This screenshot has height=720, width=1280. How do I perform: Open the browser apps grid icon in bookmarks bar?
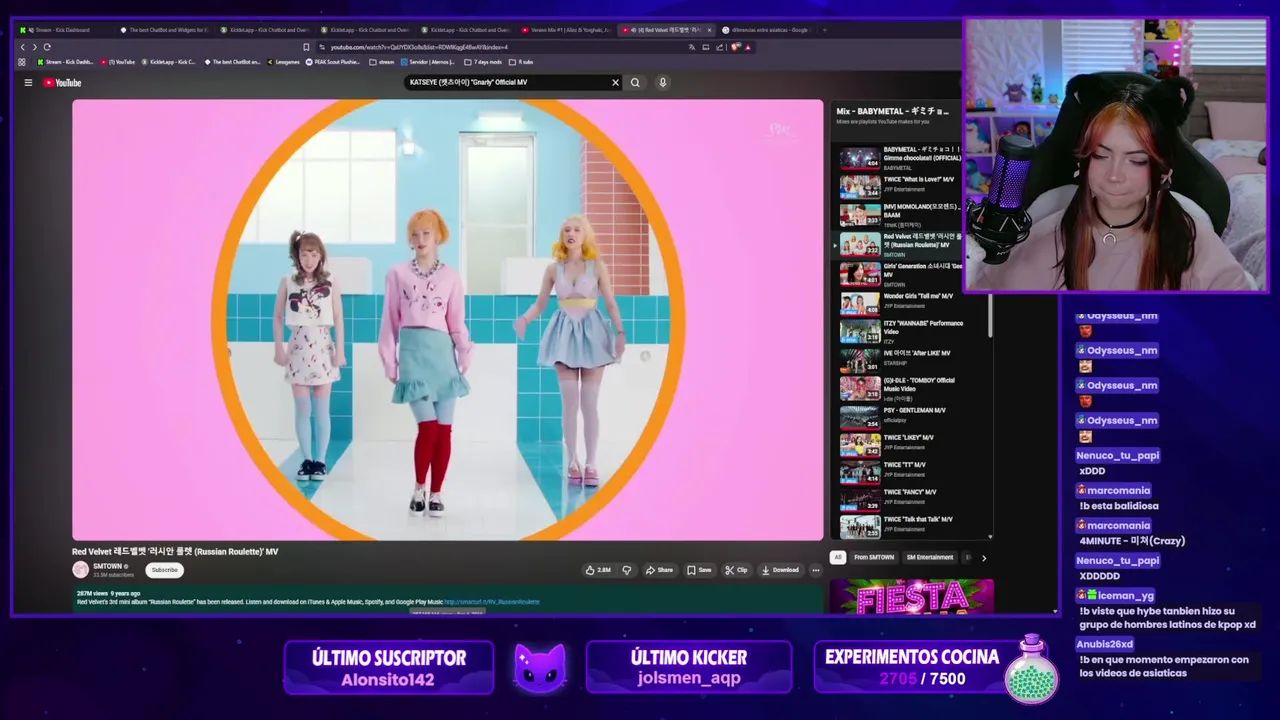click(x=22, y=62)
